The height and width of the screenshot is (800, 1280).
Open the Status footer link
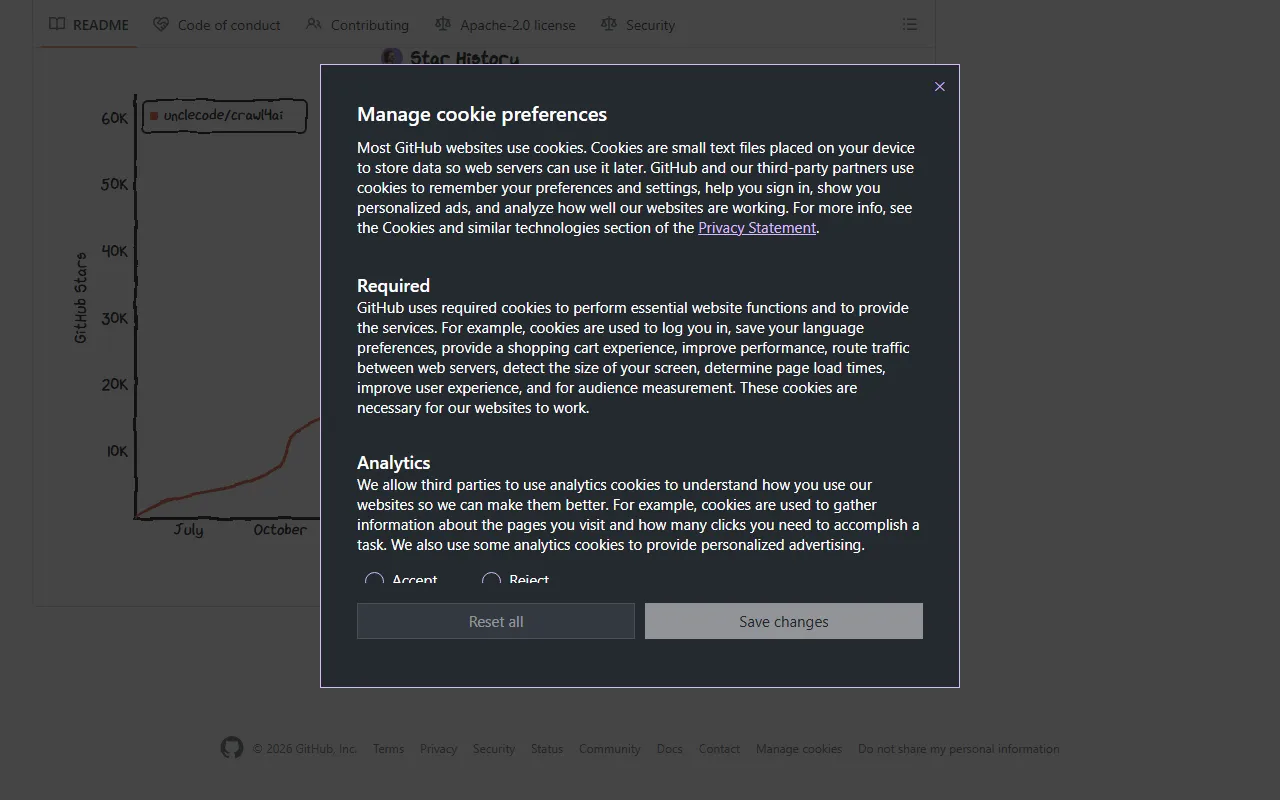546,749
